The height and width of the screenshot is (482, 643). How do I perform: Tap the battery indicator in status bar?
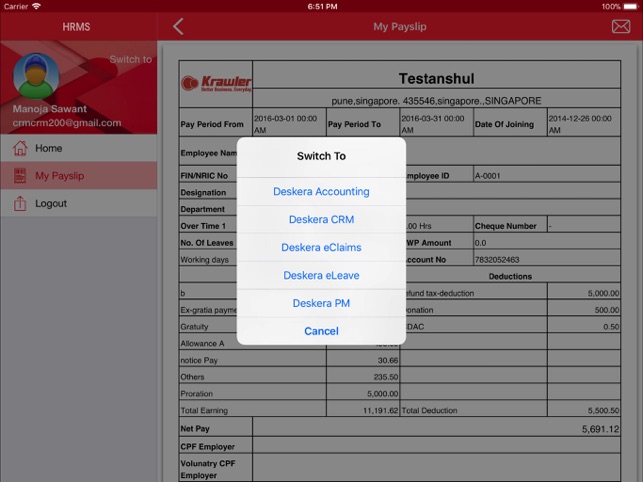point(631,7)
